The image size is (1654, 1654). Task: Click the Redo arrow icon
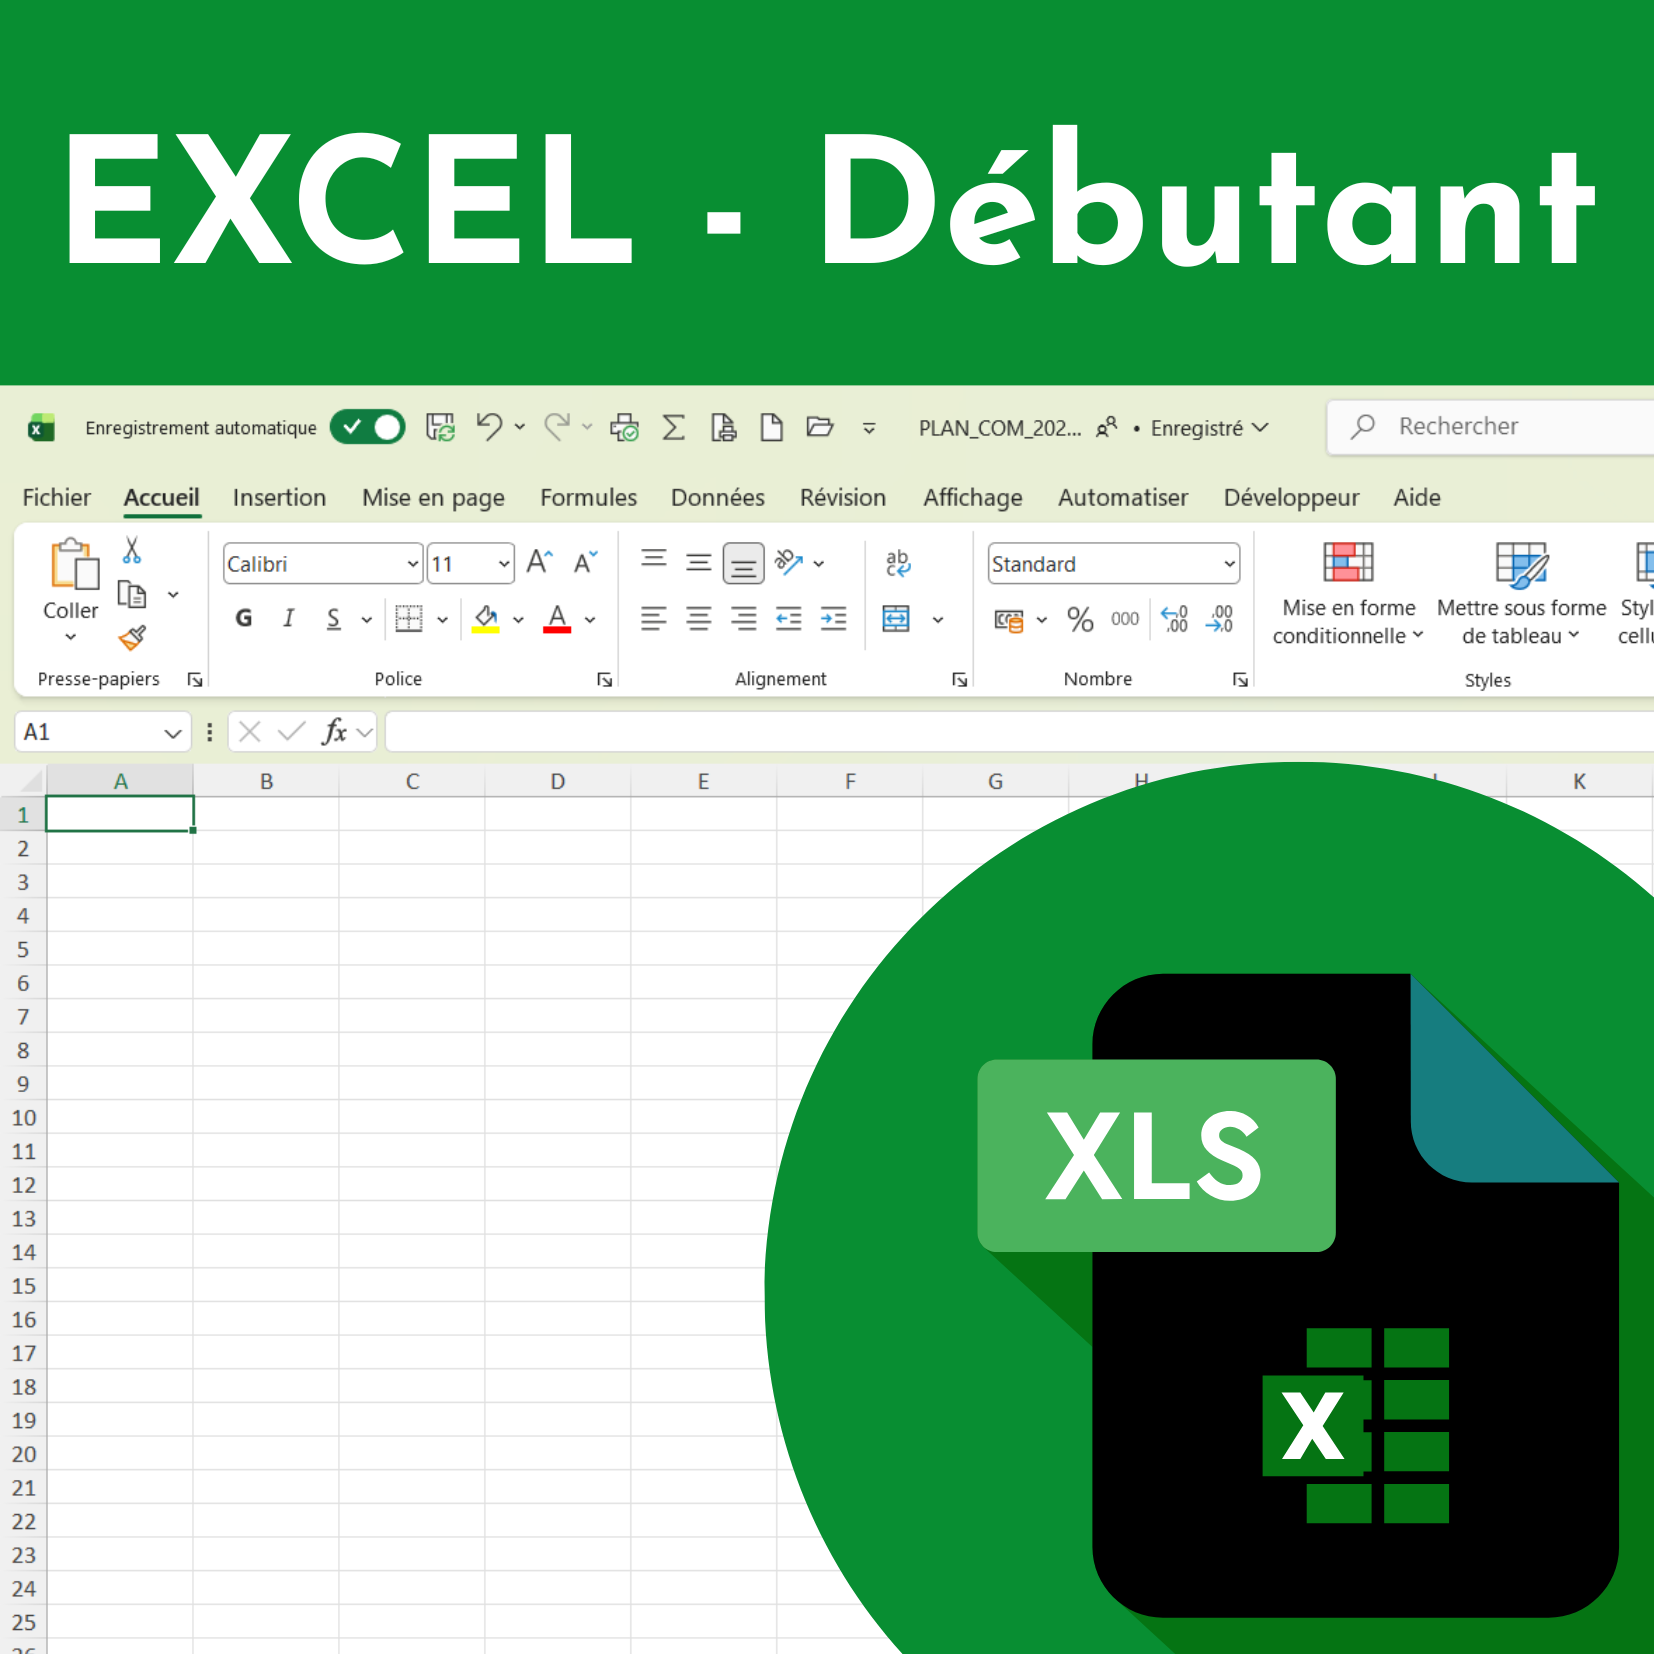[x=557, y=427]
